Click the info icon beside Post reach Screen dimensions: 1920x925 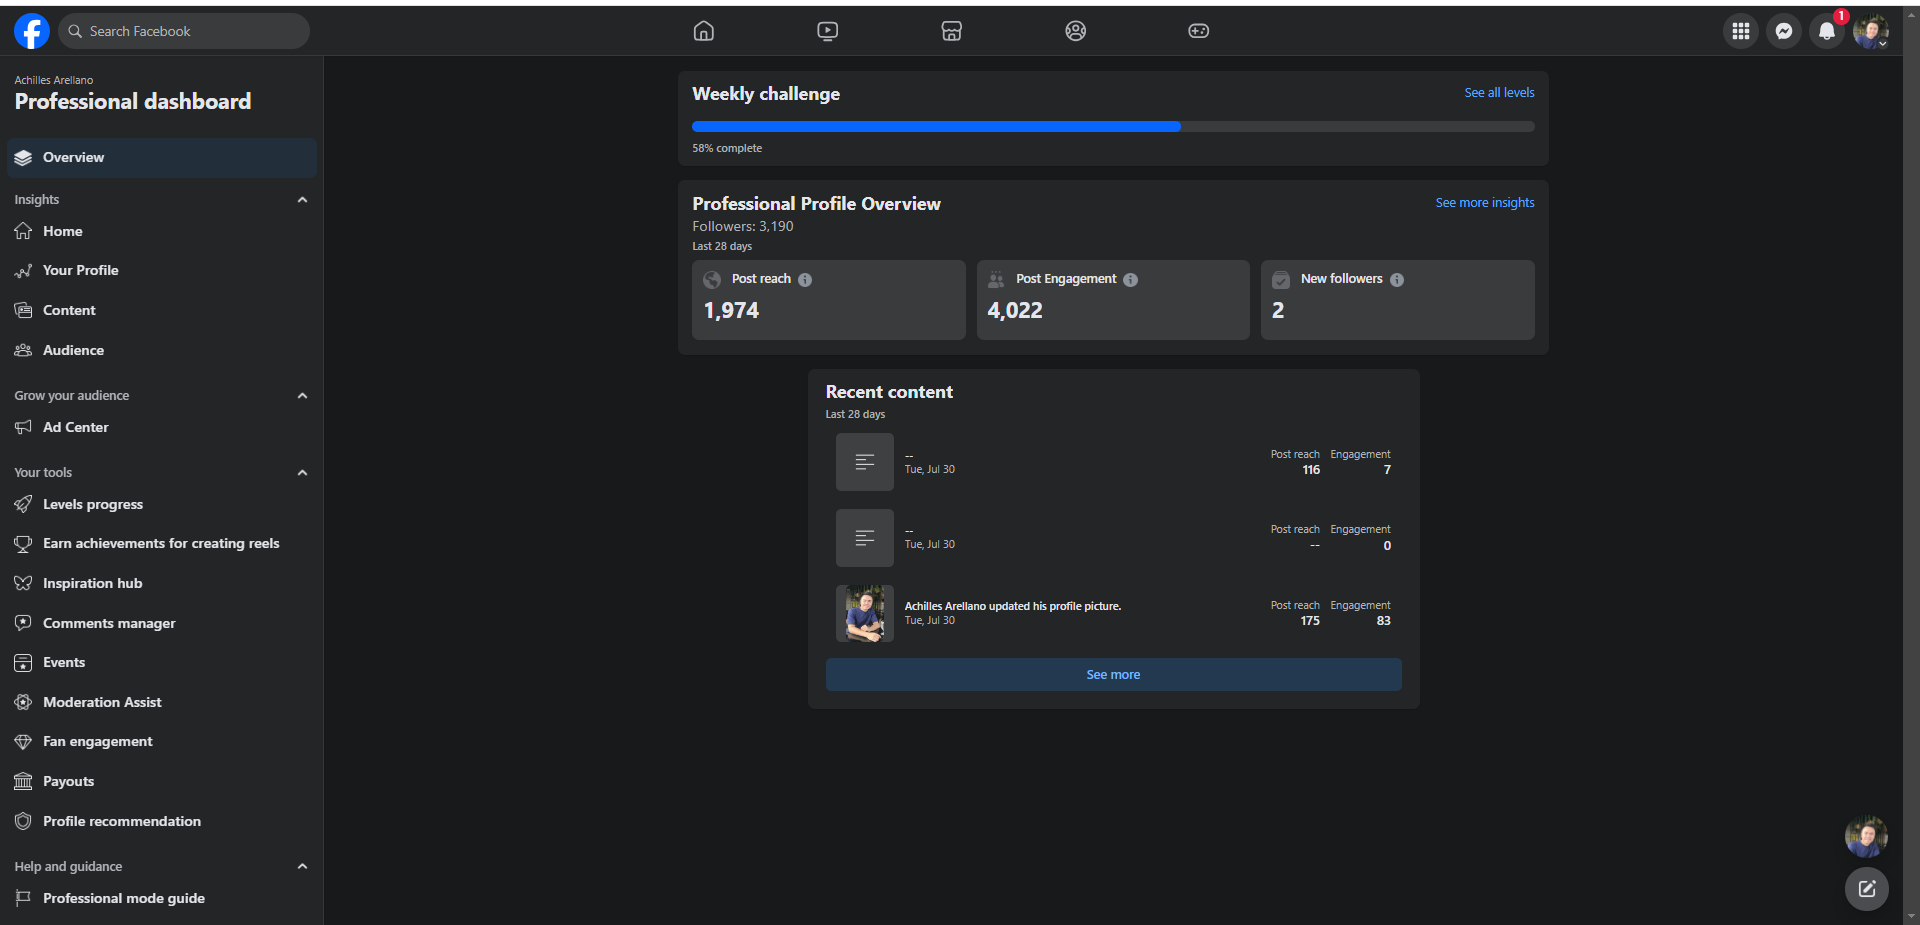point(805,280)
